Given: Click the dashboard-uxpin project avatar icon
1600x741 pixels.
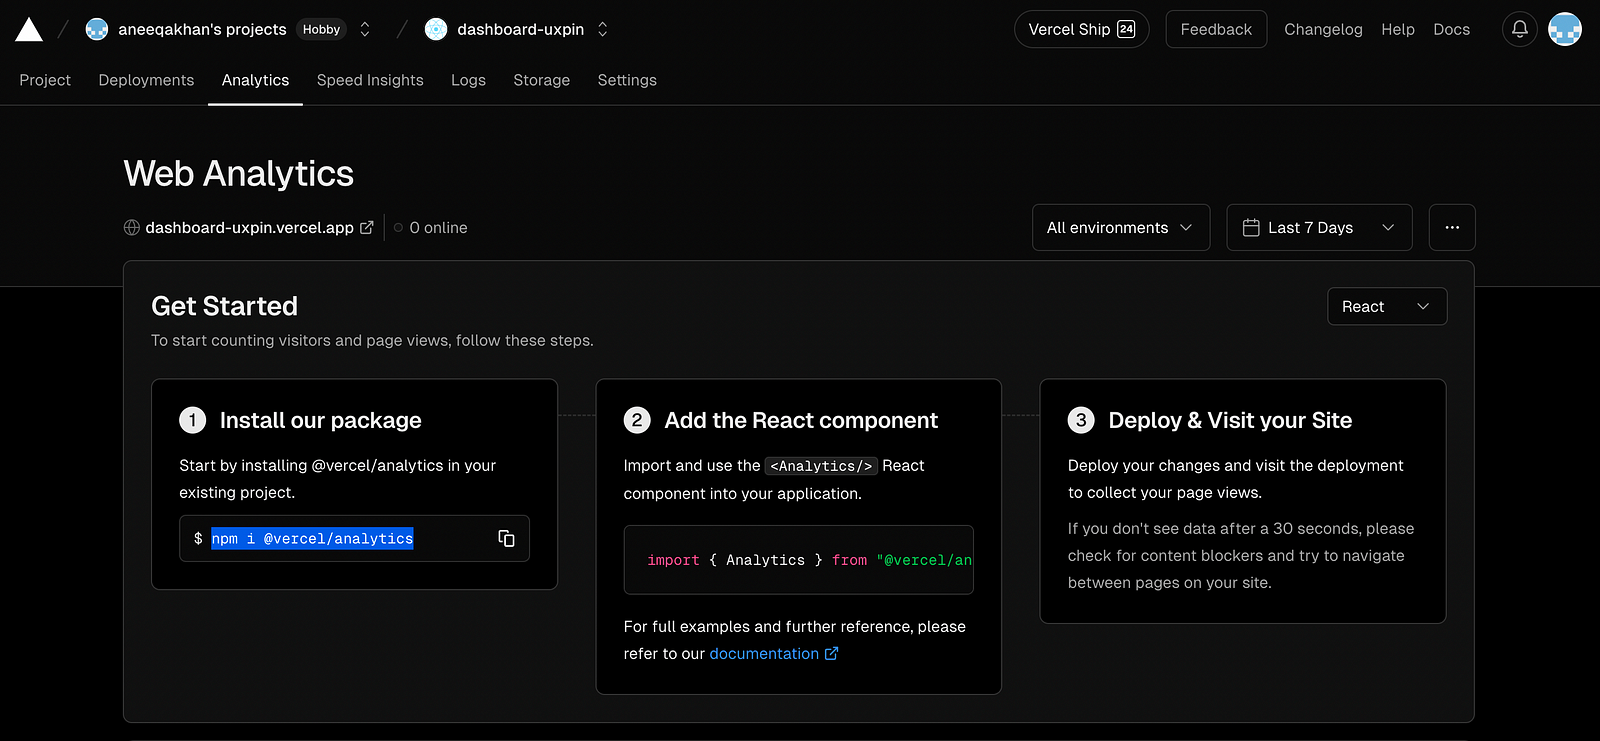Looking at the screenshot, I should [436, 29].
